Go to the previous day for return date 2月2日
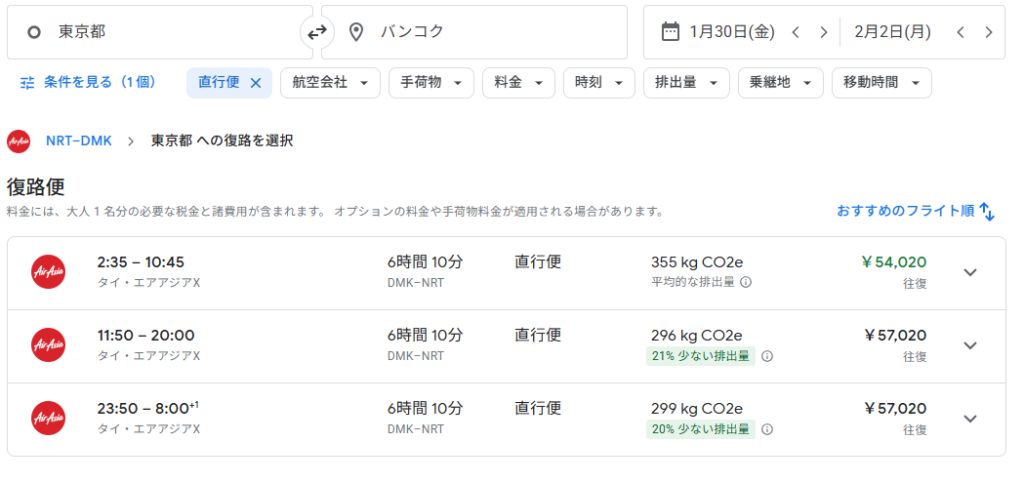 pyautogui.click(x=960, y=32)
